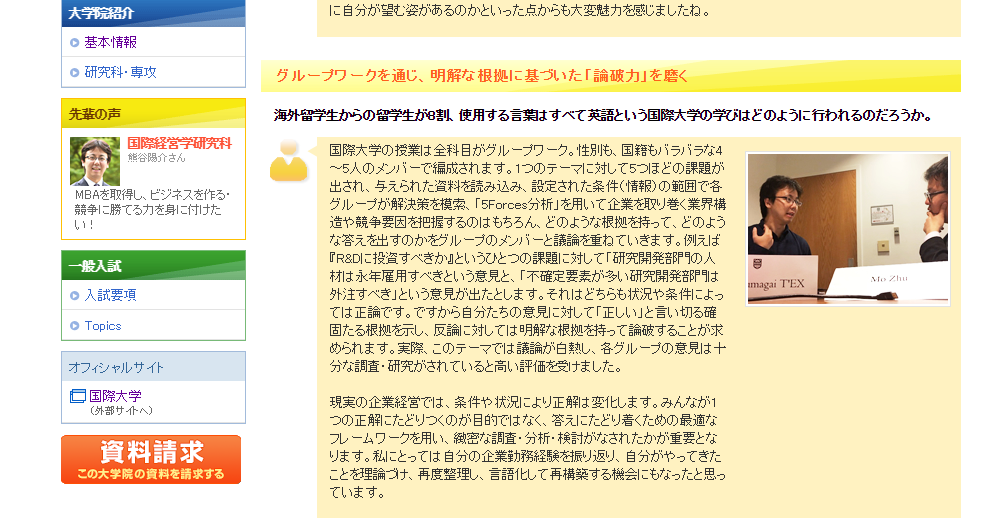Open the 研究科・専攻 link

121,72
